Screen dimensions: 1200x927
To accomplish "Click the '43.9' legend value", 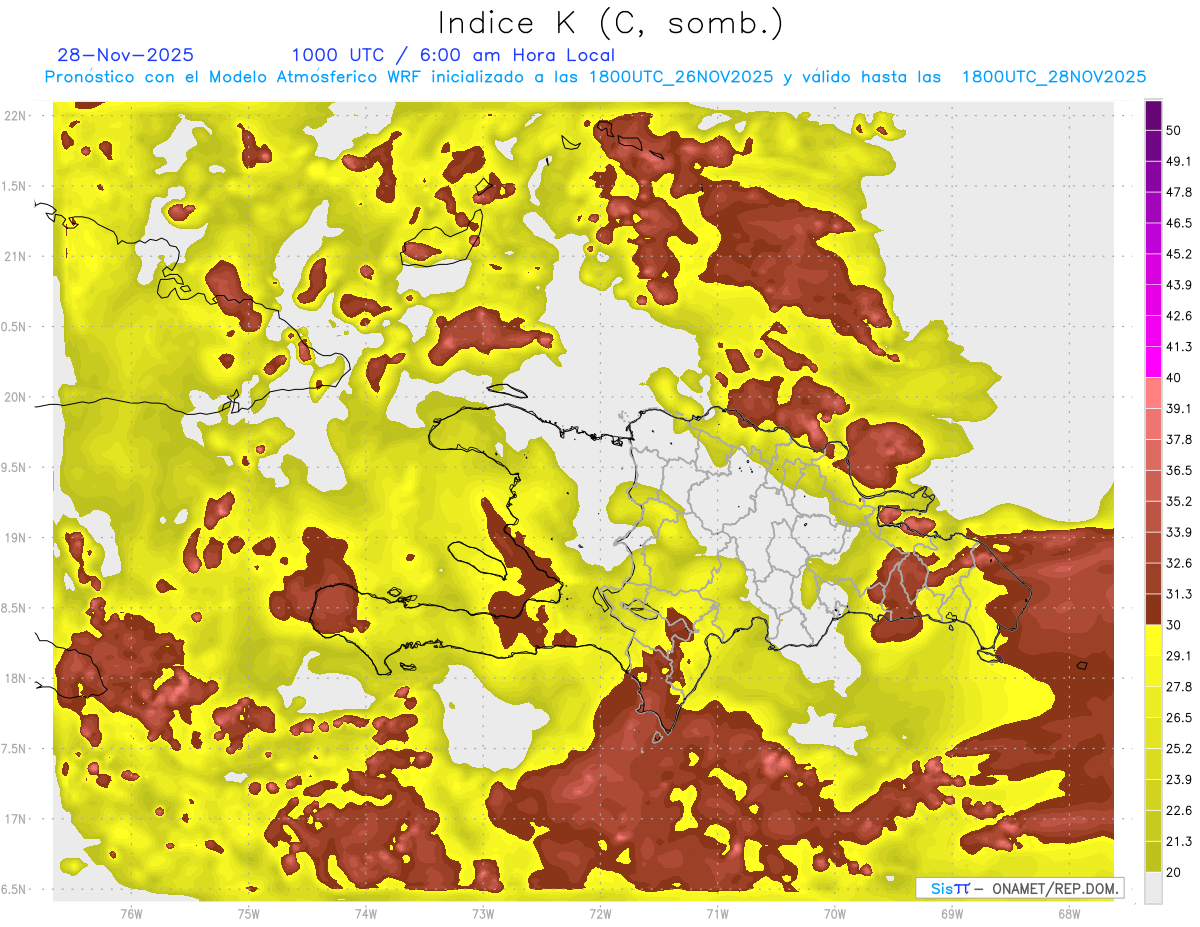I will (1179, 285).
